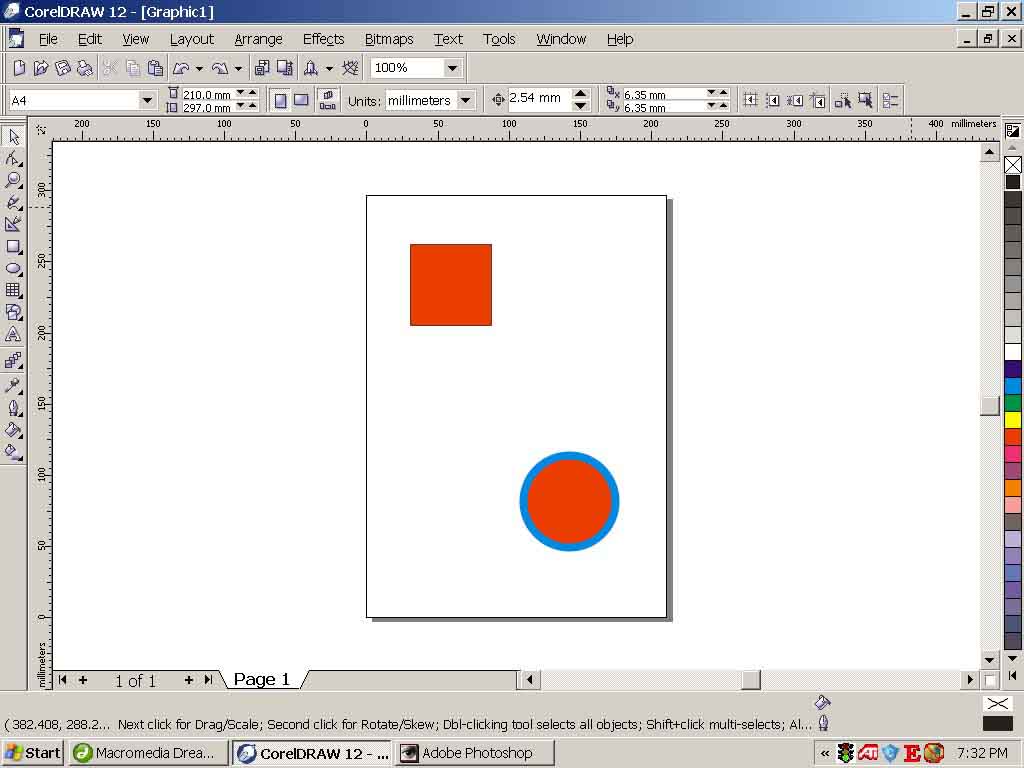Open the Outline tool flyout
1024x768 pixels.
(x=13, y=408)
